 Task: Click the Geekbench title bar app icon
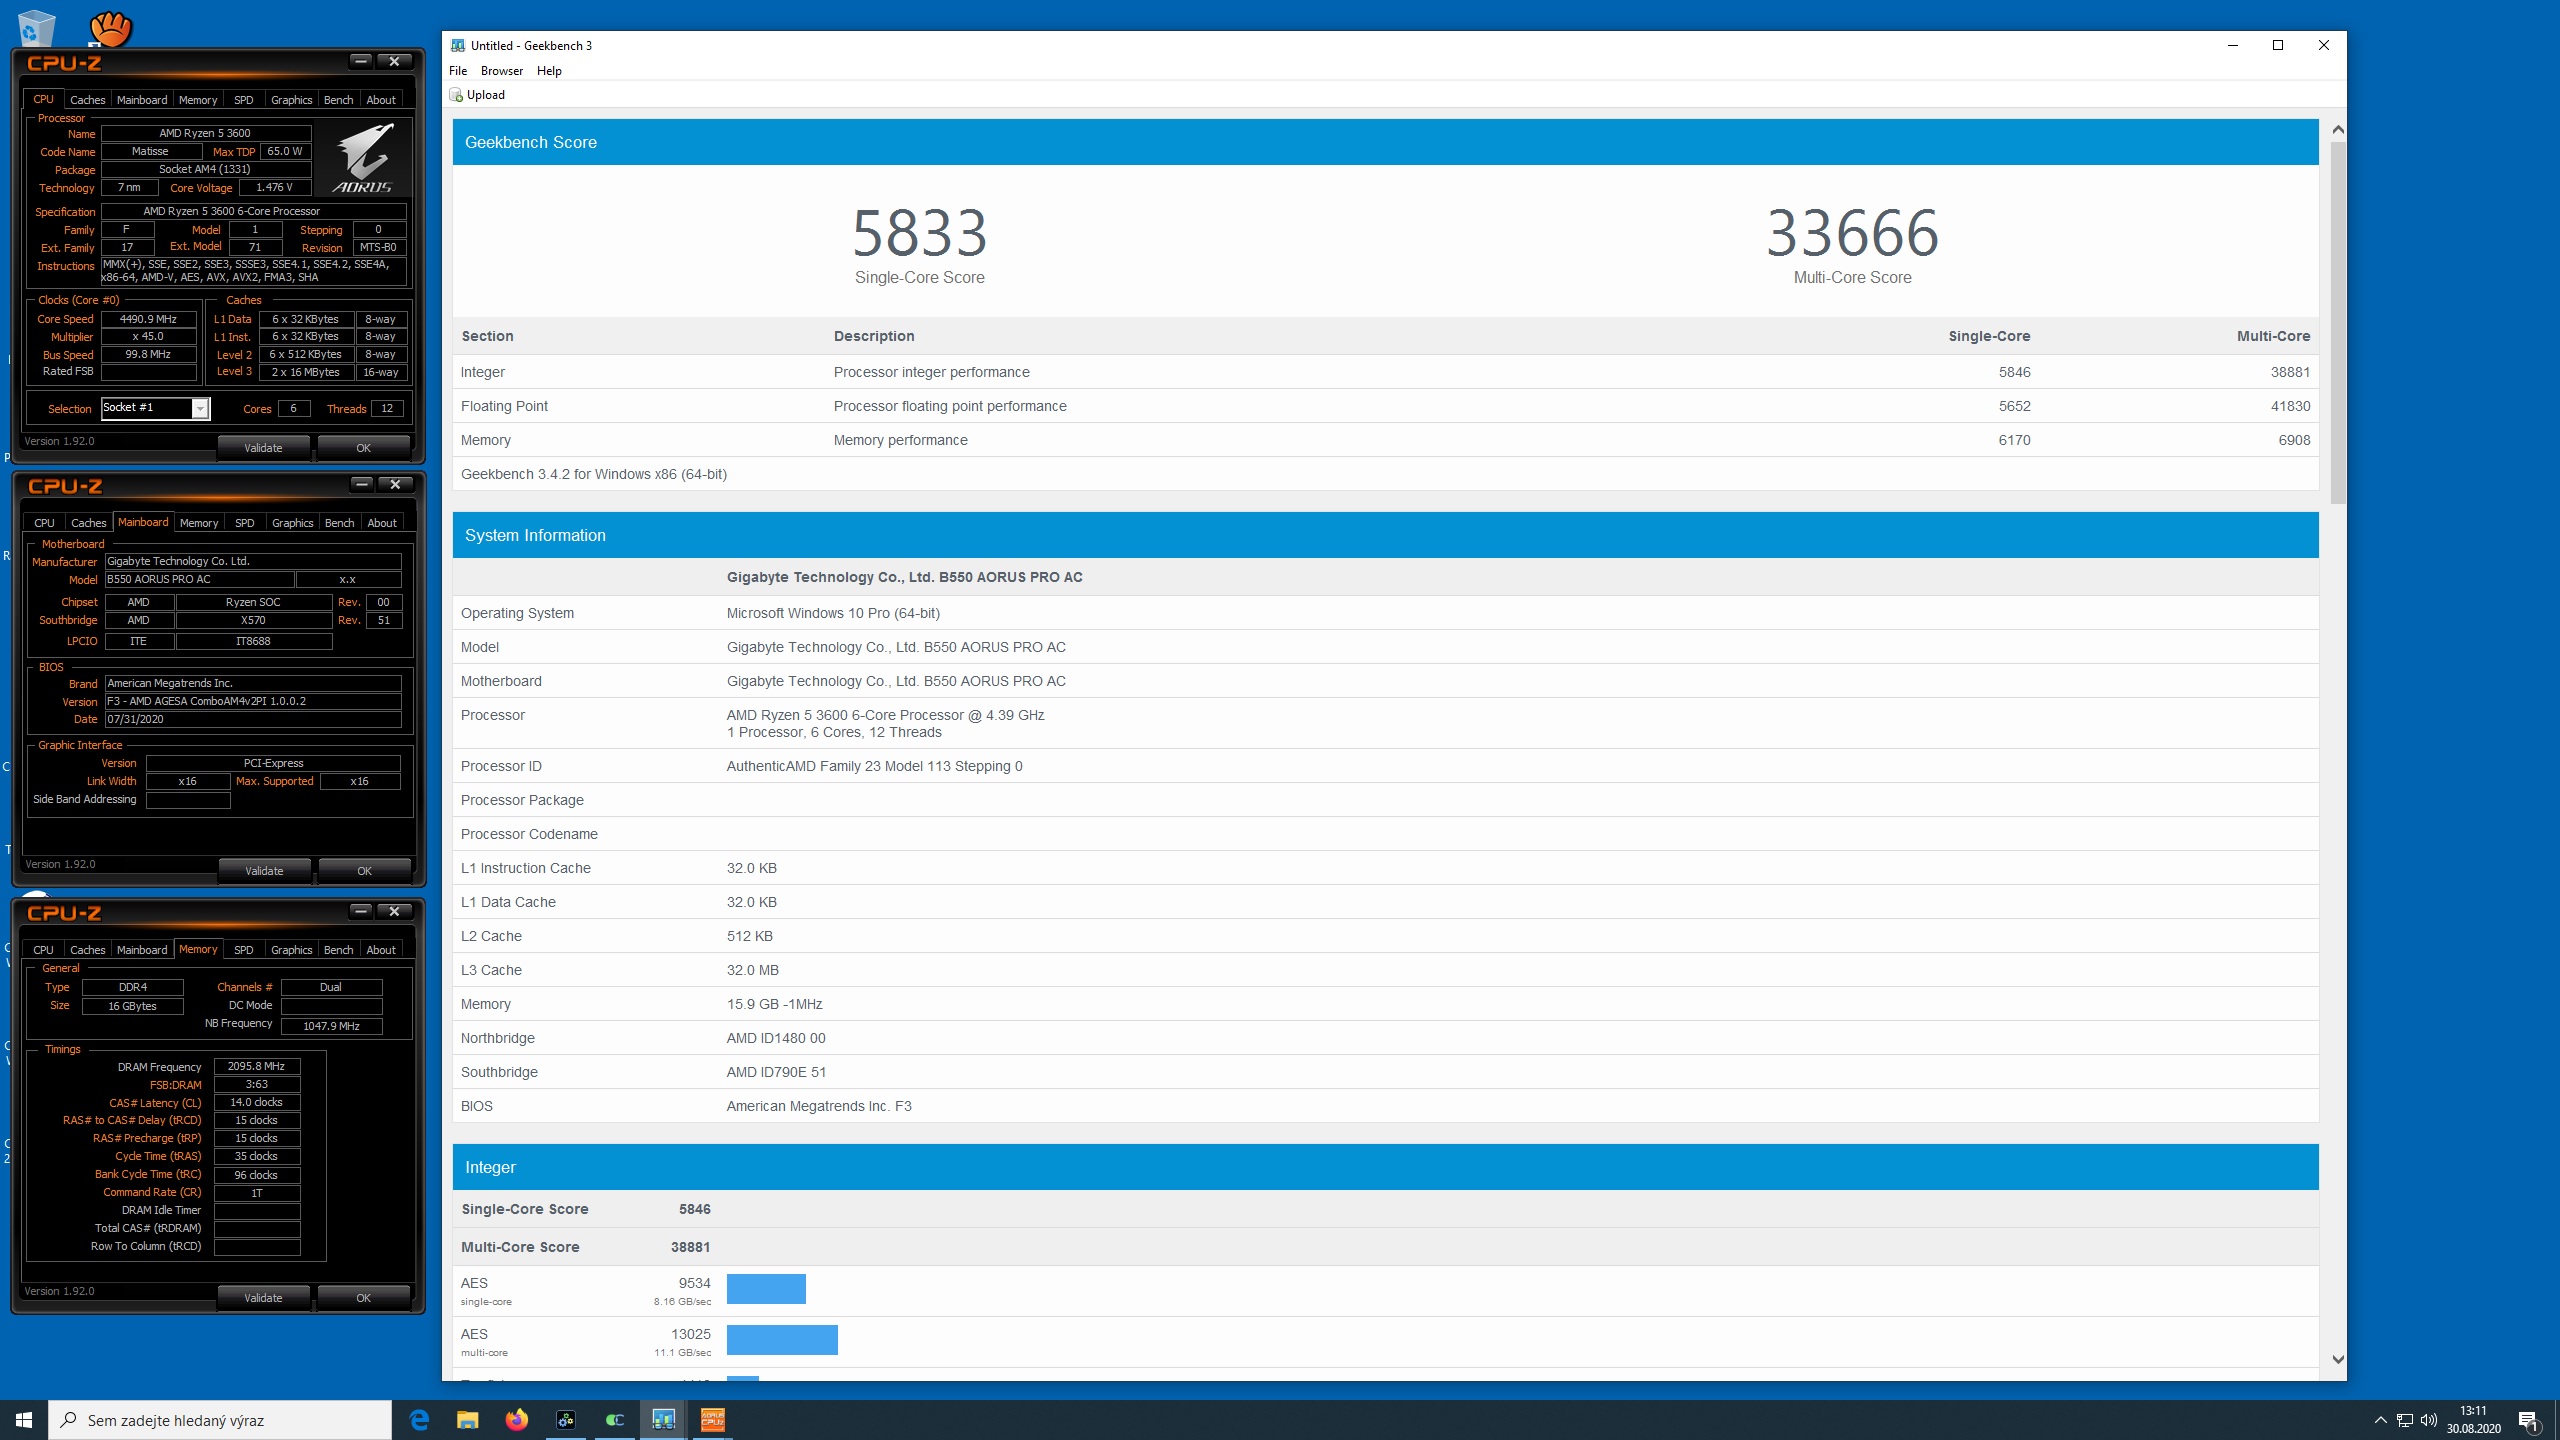(x=458, y=45)
